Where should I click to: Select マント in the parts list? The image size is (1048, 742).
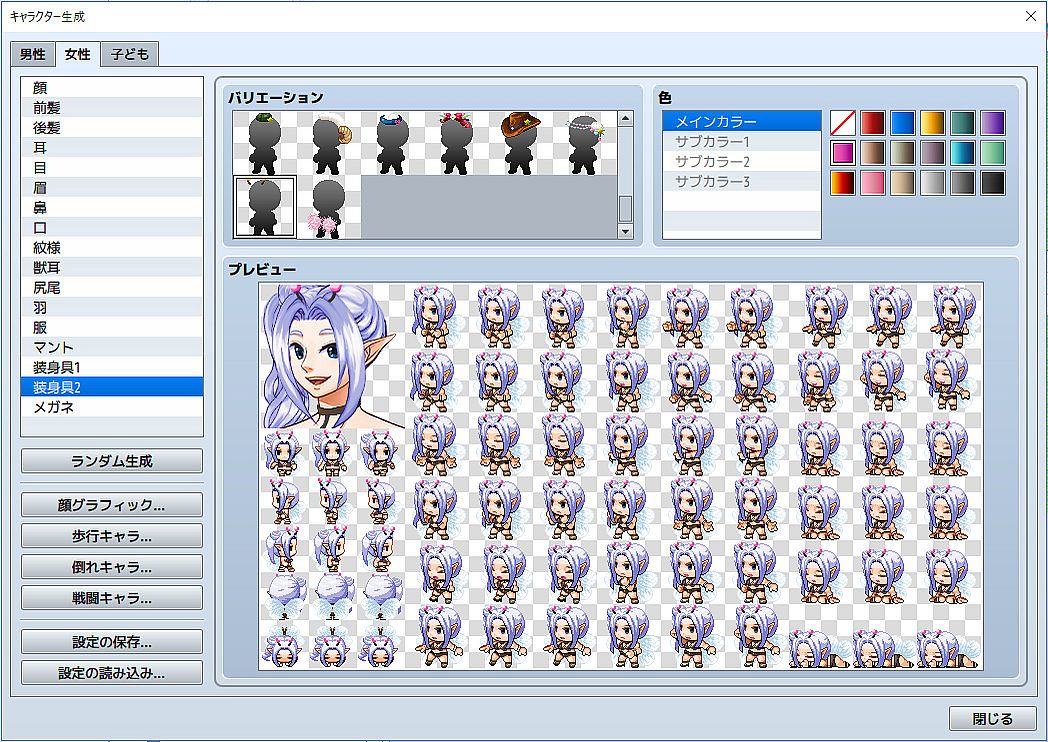[x=112, y=348]
